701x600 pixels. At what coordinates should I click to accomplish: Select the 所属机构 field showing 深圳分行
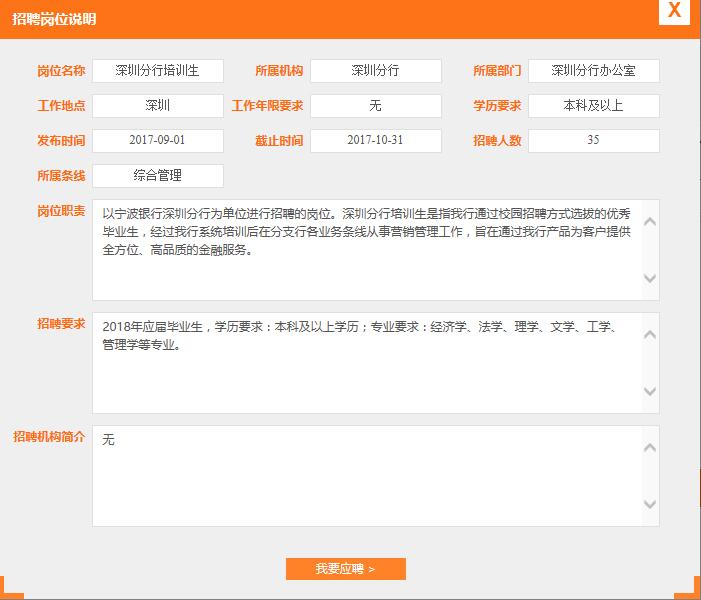pyautogui.click(x=375, y=71)
